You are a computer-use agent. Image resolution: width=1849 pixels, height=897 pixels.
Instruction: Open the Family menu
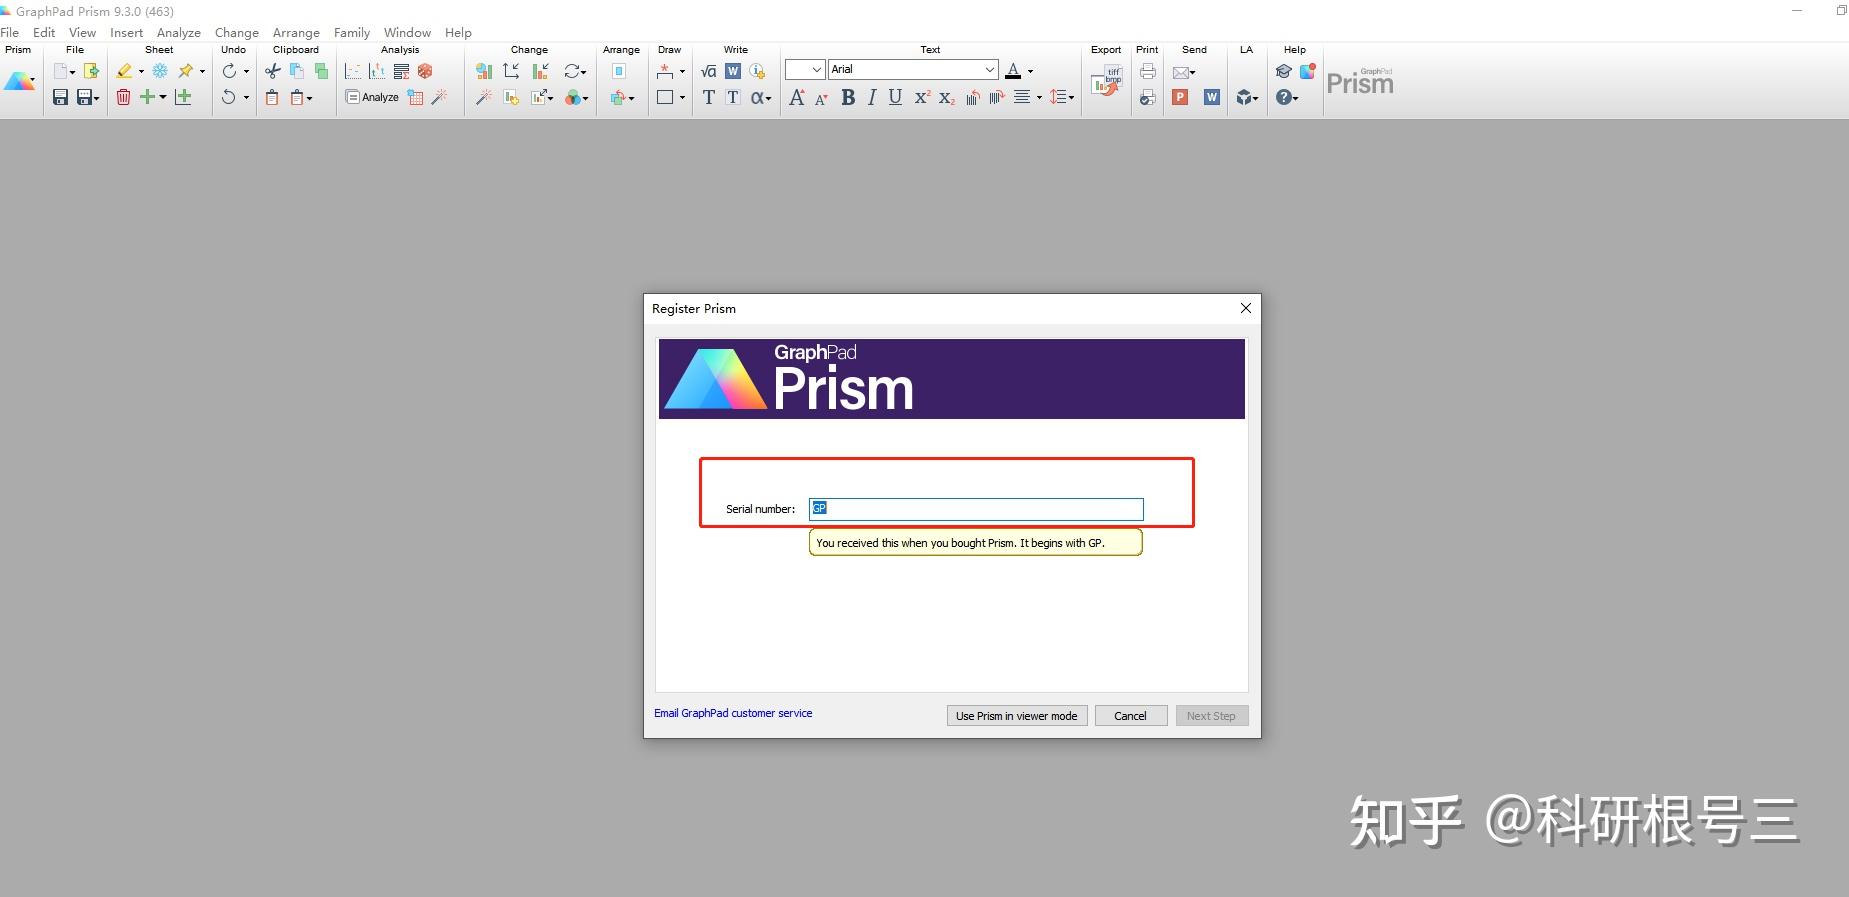(352, 32)
